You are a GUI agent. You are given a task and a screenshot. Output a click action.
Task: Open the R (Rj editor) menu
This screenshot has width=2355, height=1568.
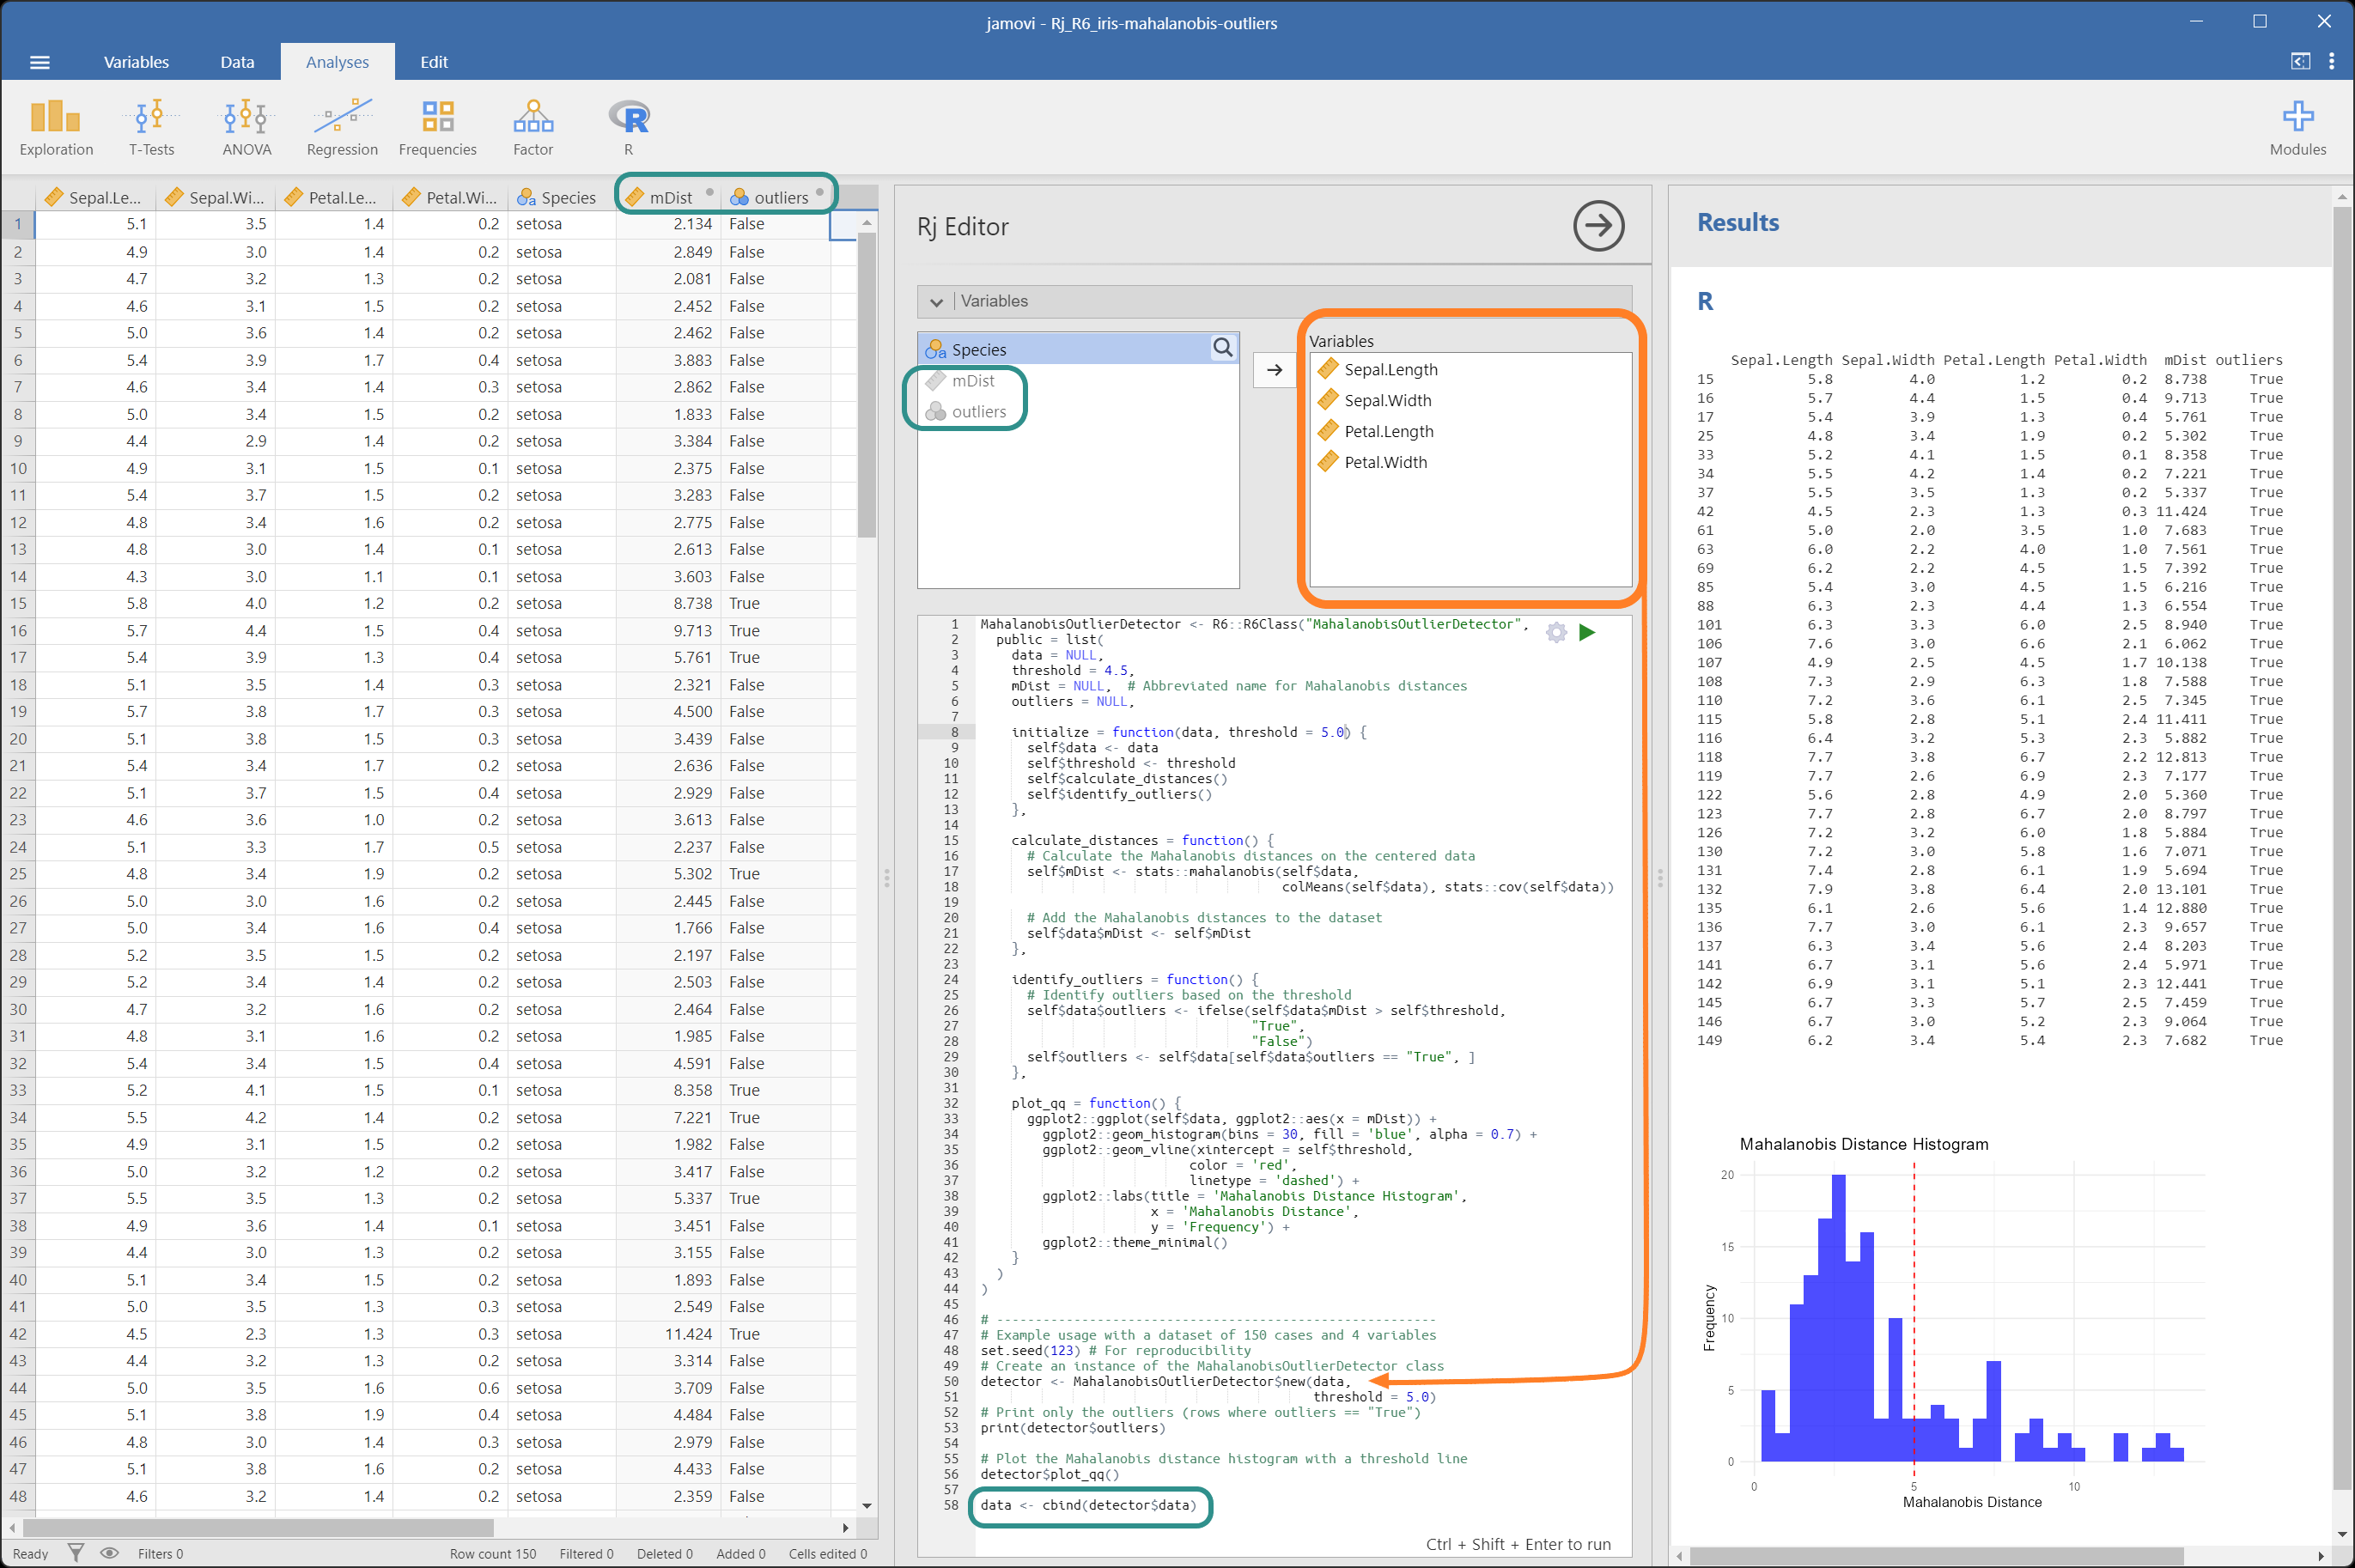point(629,127)
